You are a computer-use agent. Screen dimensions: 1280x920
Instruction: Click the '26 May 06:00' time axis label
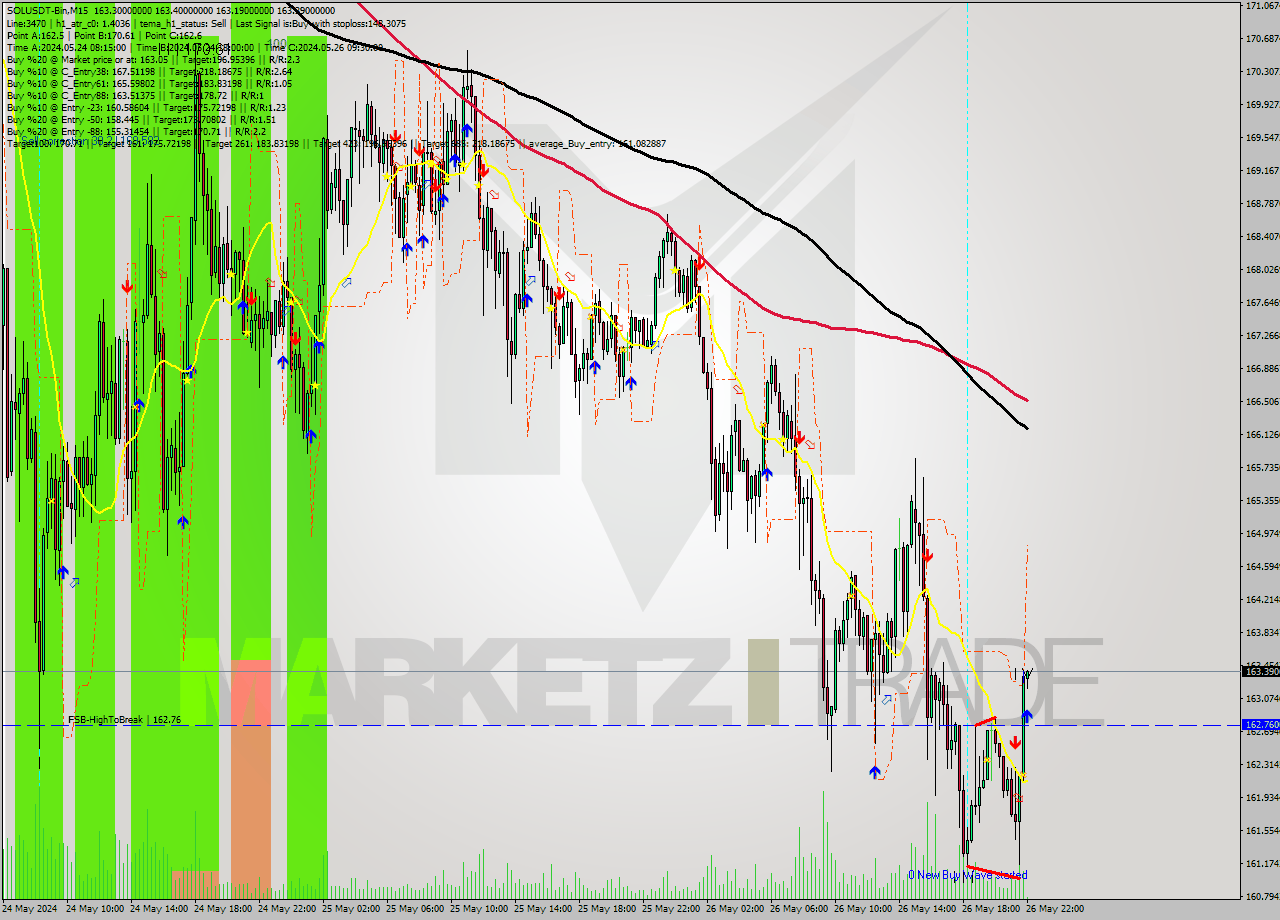point(801,910)
